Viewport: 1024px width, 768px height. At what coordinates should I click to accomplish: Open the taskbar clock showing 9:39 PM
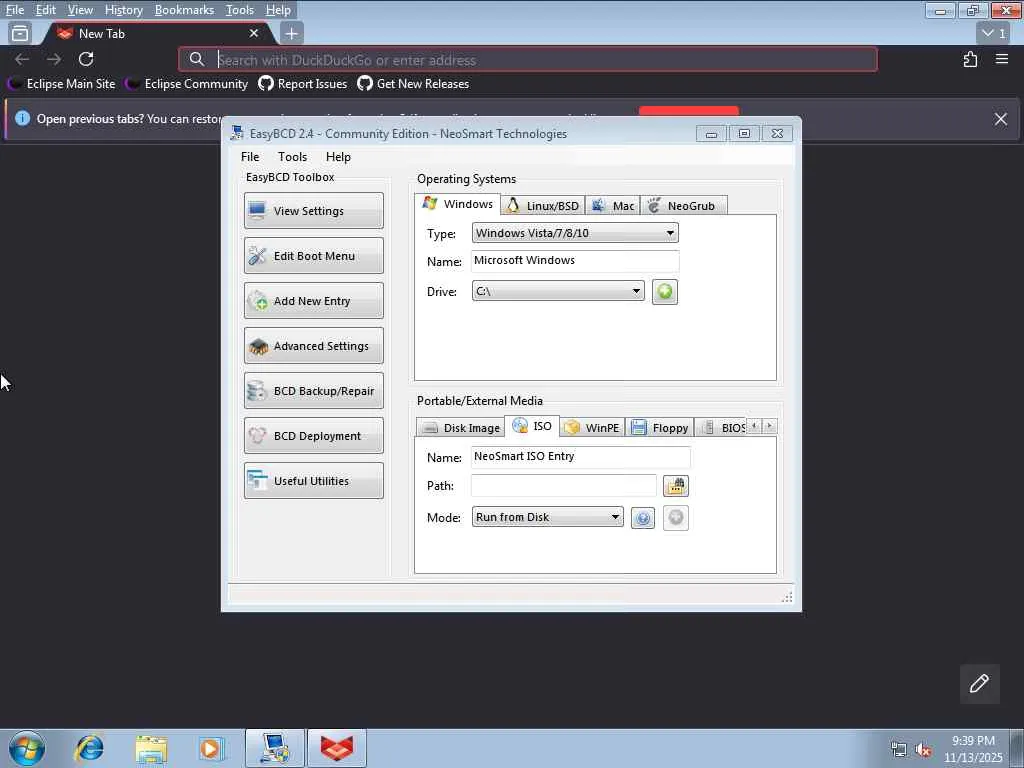point(972,749)
